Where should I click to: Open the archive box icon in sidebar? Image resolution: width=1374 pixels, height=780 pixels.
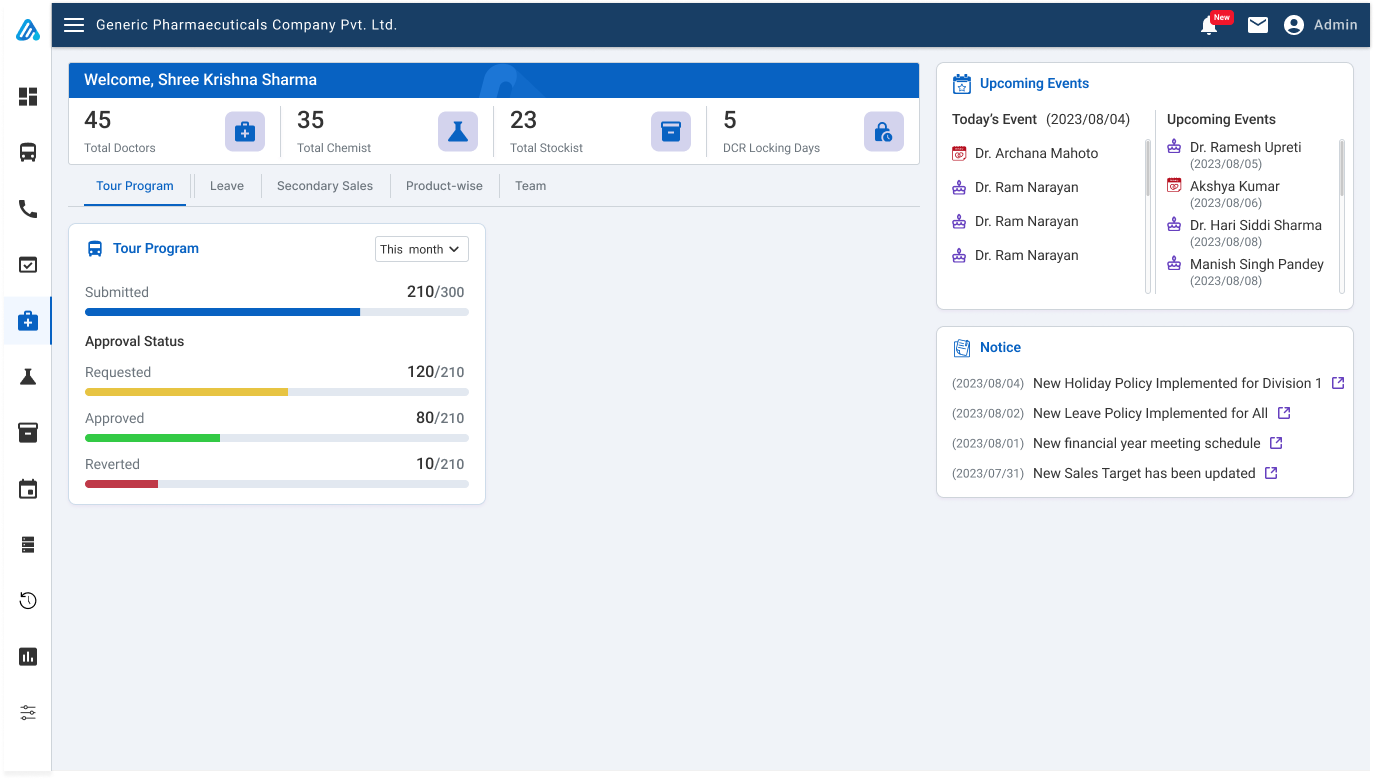(28, 433)
